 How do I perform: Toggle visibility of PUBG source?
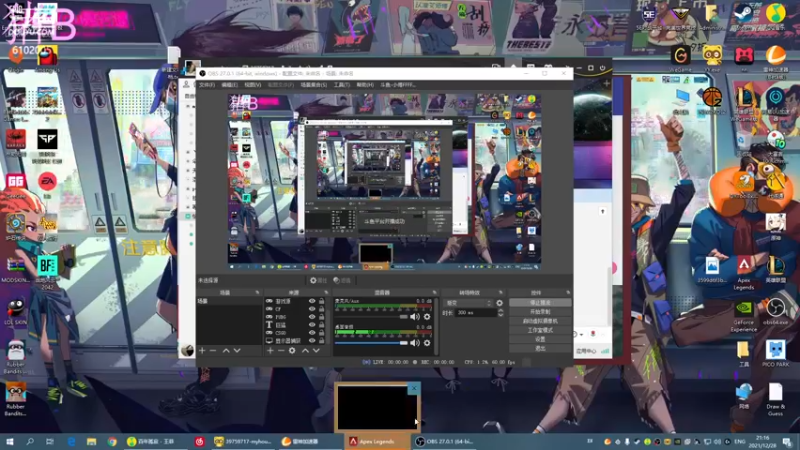click(312, 317)
